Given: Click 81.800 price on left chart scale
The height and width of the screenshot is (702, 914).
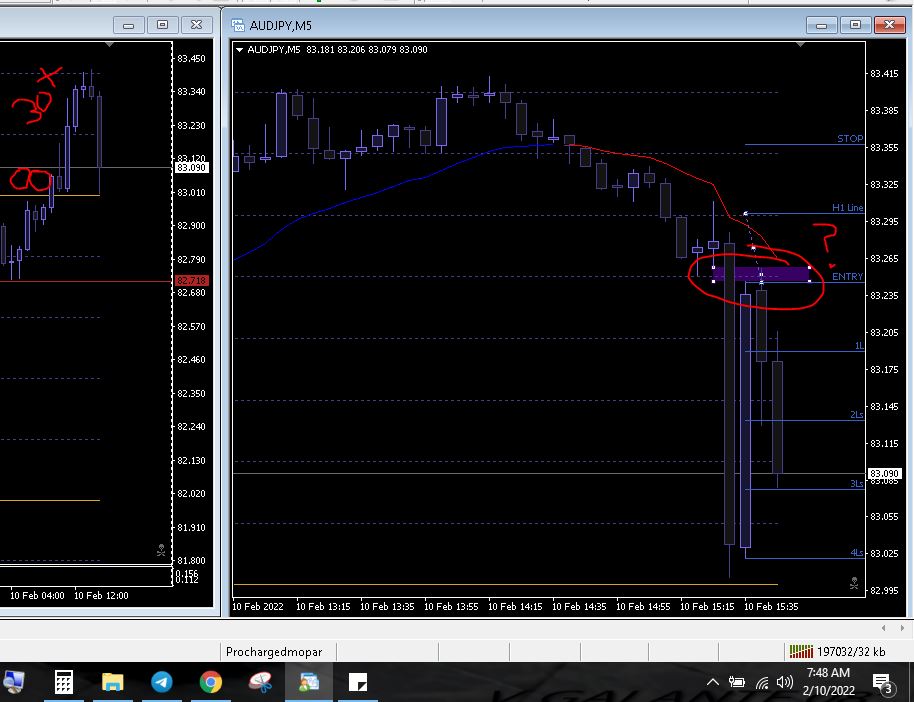Looking at the screenshot, I should (x=191, y=560).
